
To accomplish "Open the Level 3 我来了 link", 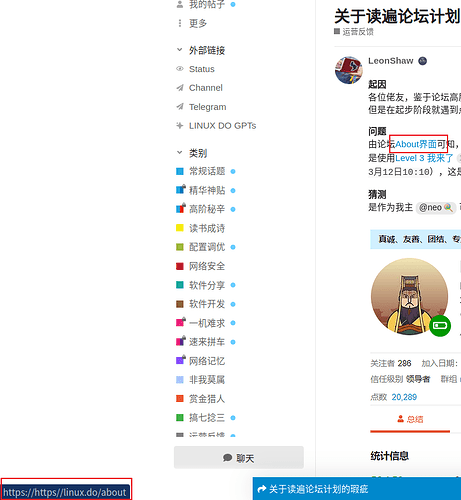I will [424, 158].
